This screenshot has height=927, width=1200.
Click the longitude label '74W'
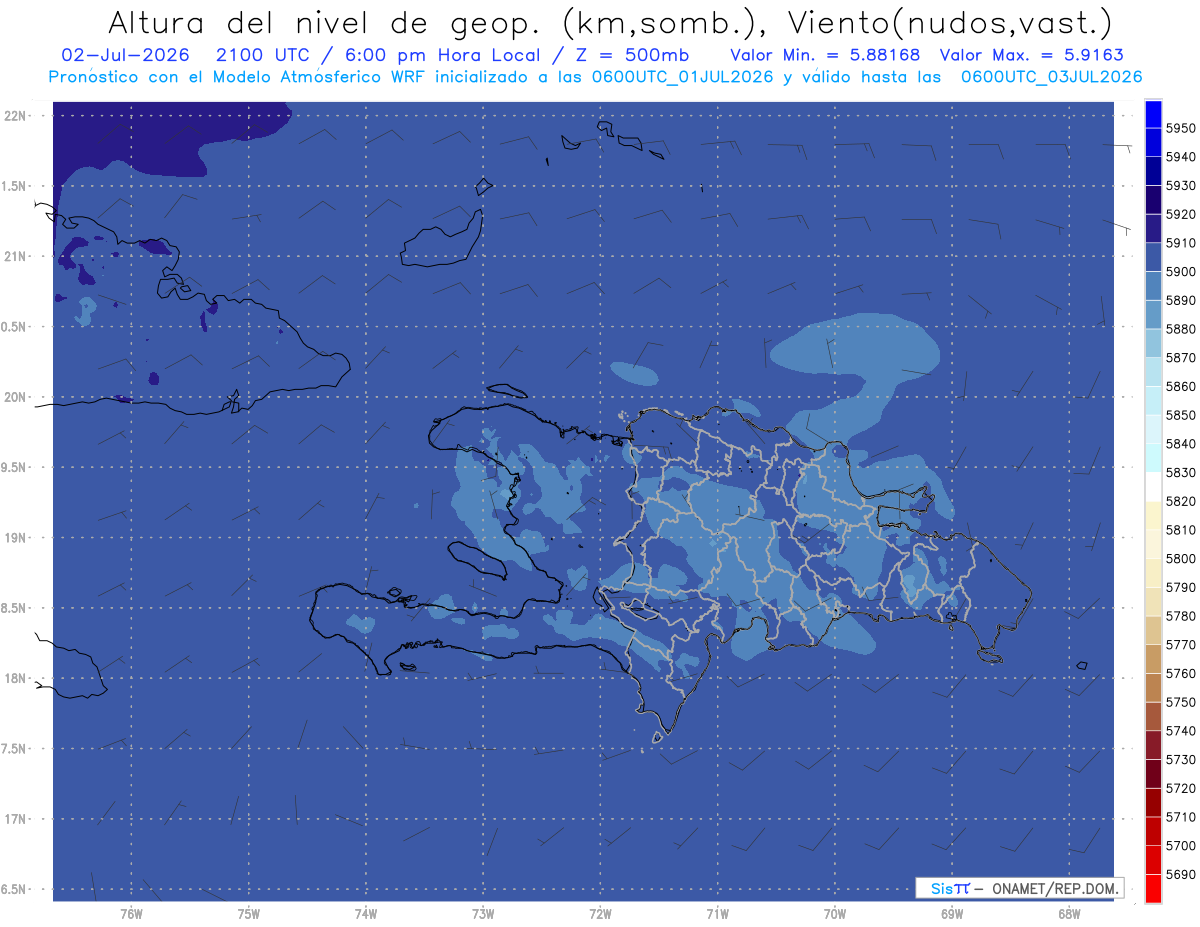pyautogui.click(x=366, y=914)
